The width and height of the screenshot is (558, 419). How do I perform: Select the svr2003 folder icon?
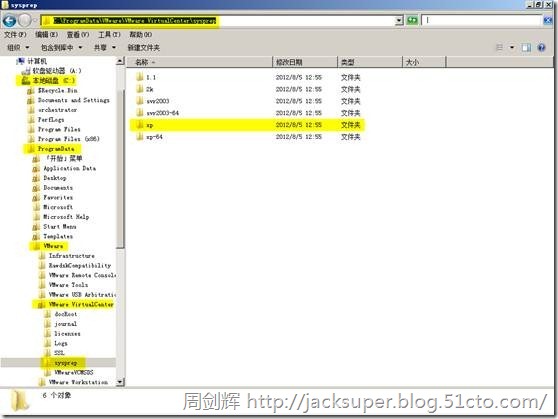point(140,101)
